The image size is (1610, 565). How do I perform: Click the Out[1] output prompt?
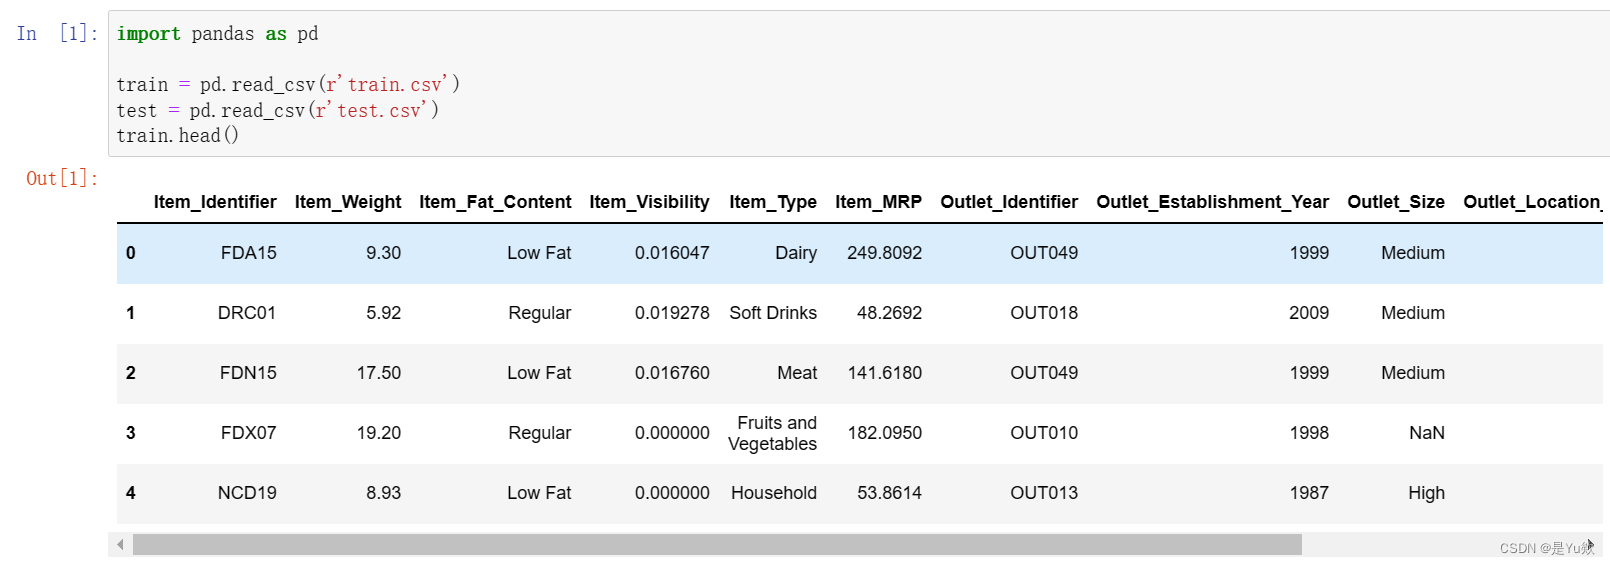[62, 178]
